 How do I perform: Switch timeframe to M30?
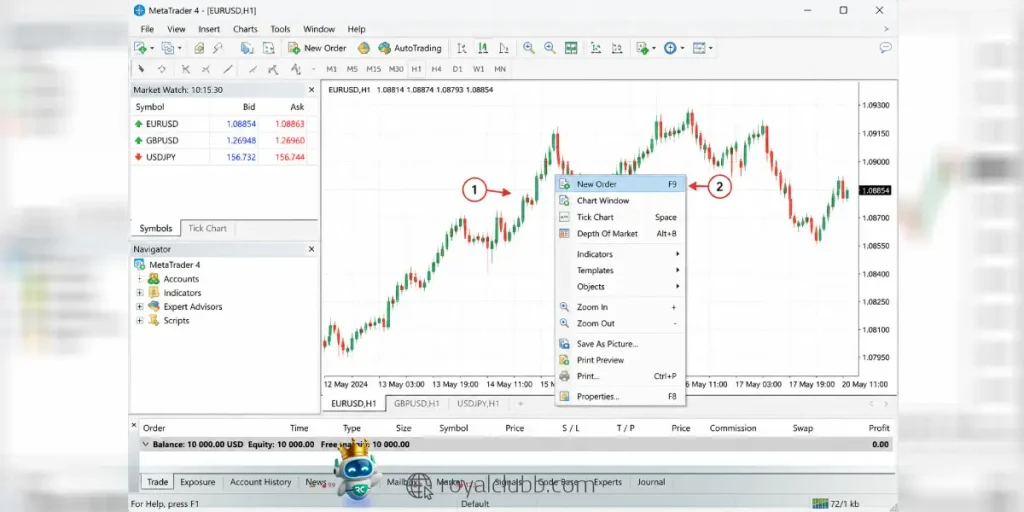click(396, 69)
